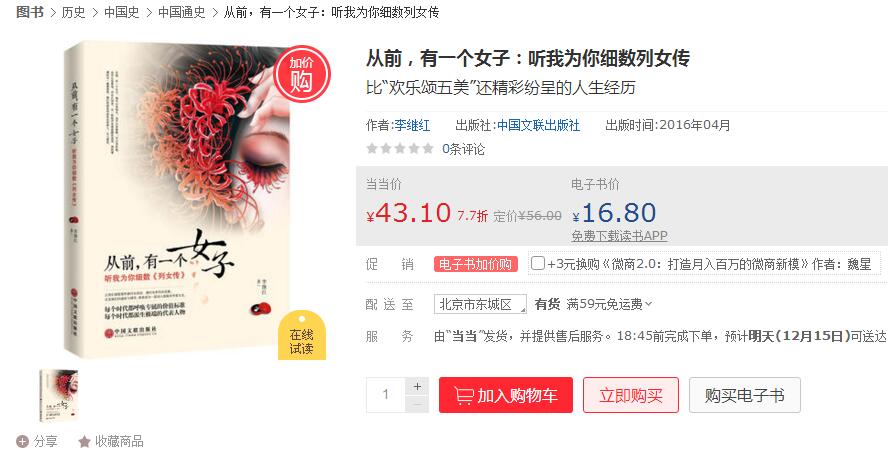
Task: Click the 收藏商品 star icon
Action: (x=84, y=442)
